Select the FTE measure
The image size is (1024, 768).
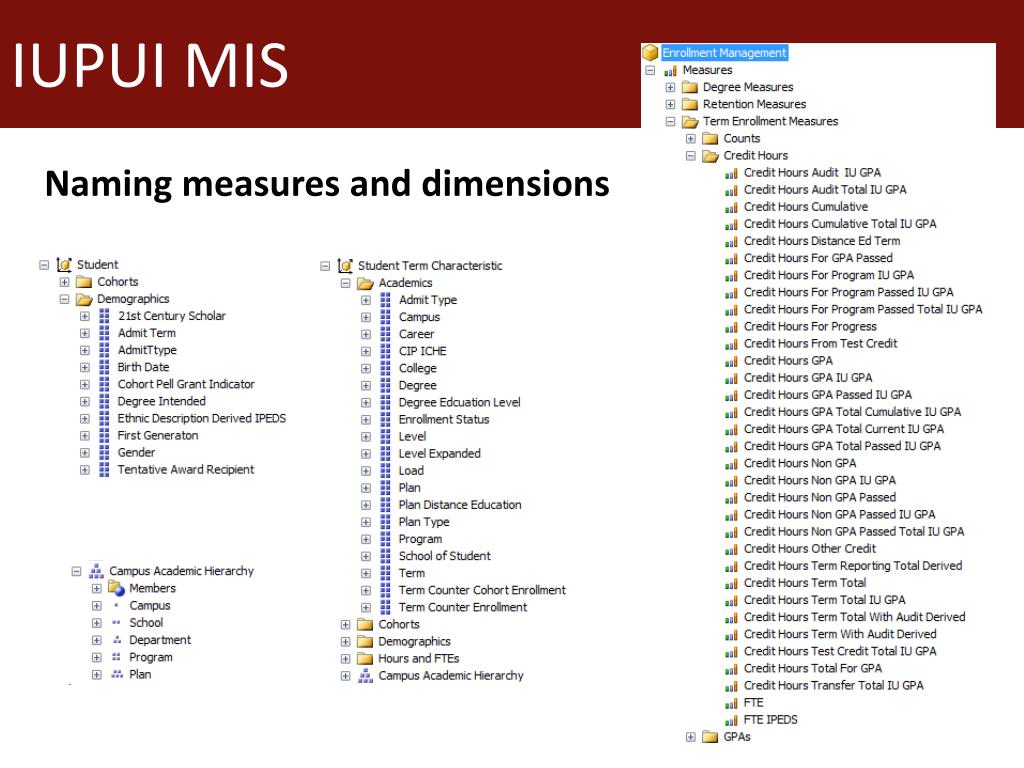[x=753, y=703]
